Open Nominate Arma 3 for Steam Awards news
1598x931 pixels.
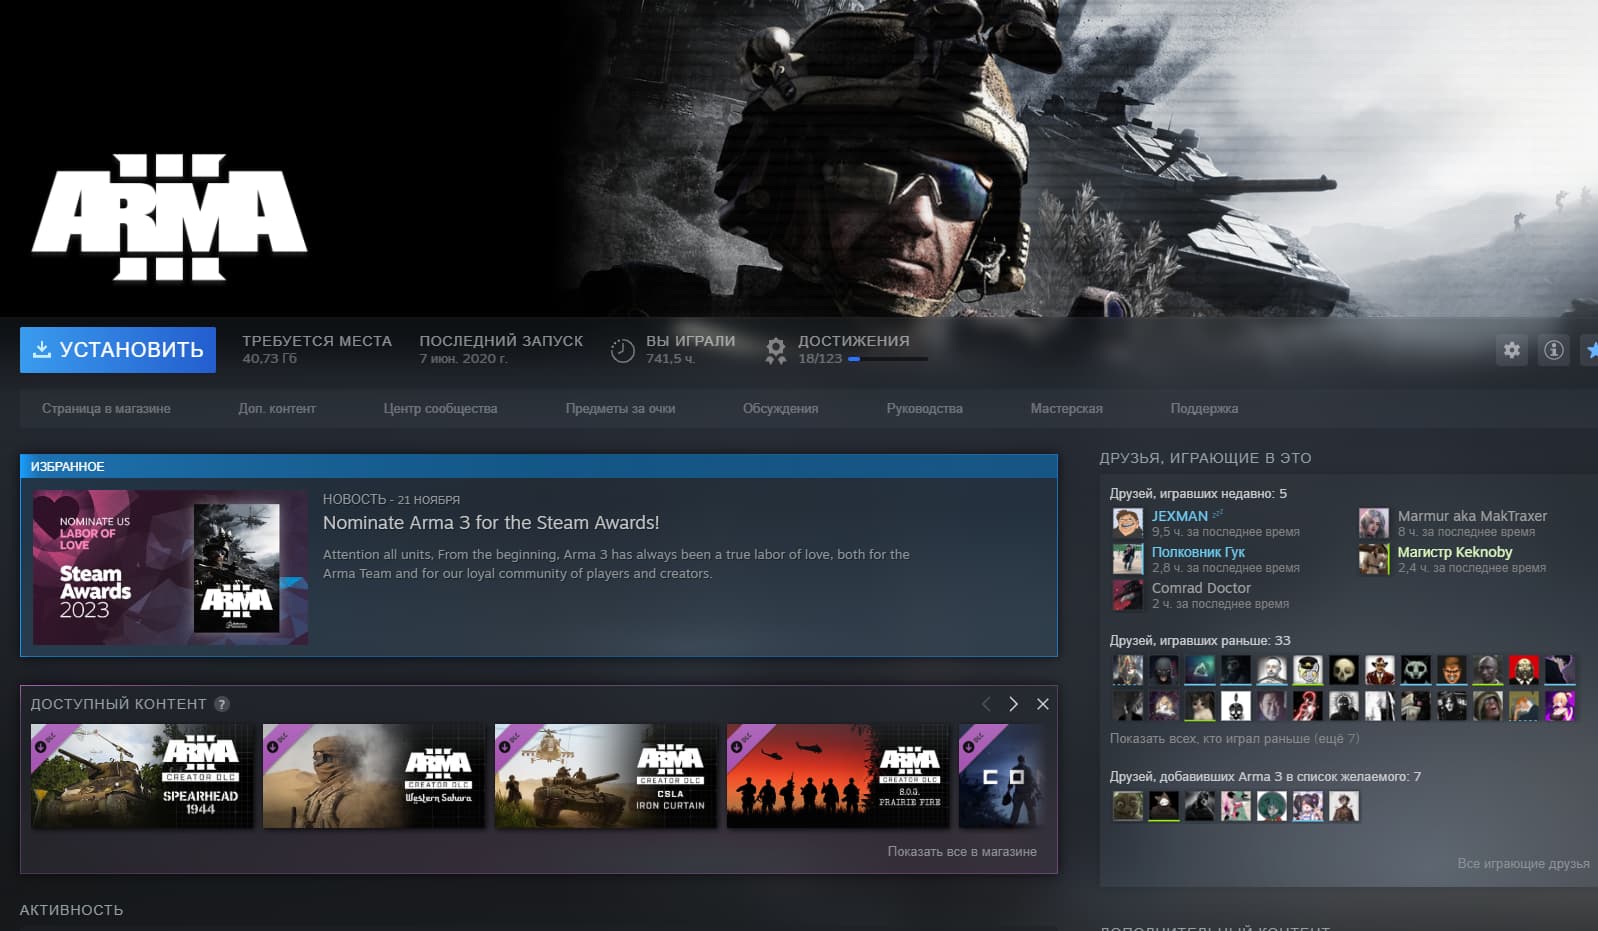coord(491,523)
